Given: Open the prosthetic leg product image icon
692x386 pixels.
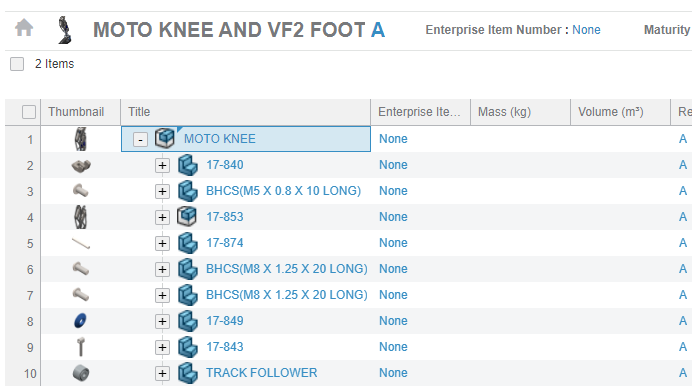Looking at the screenshot, I should (x=65, y=30).
